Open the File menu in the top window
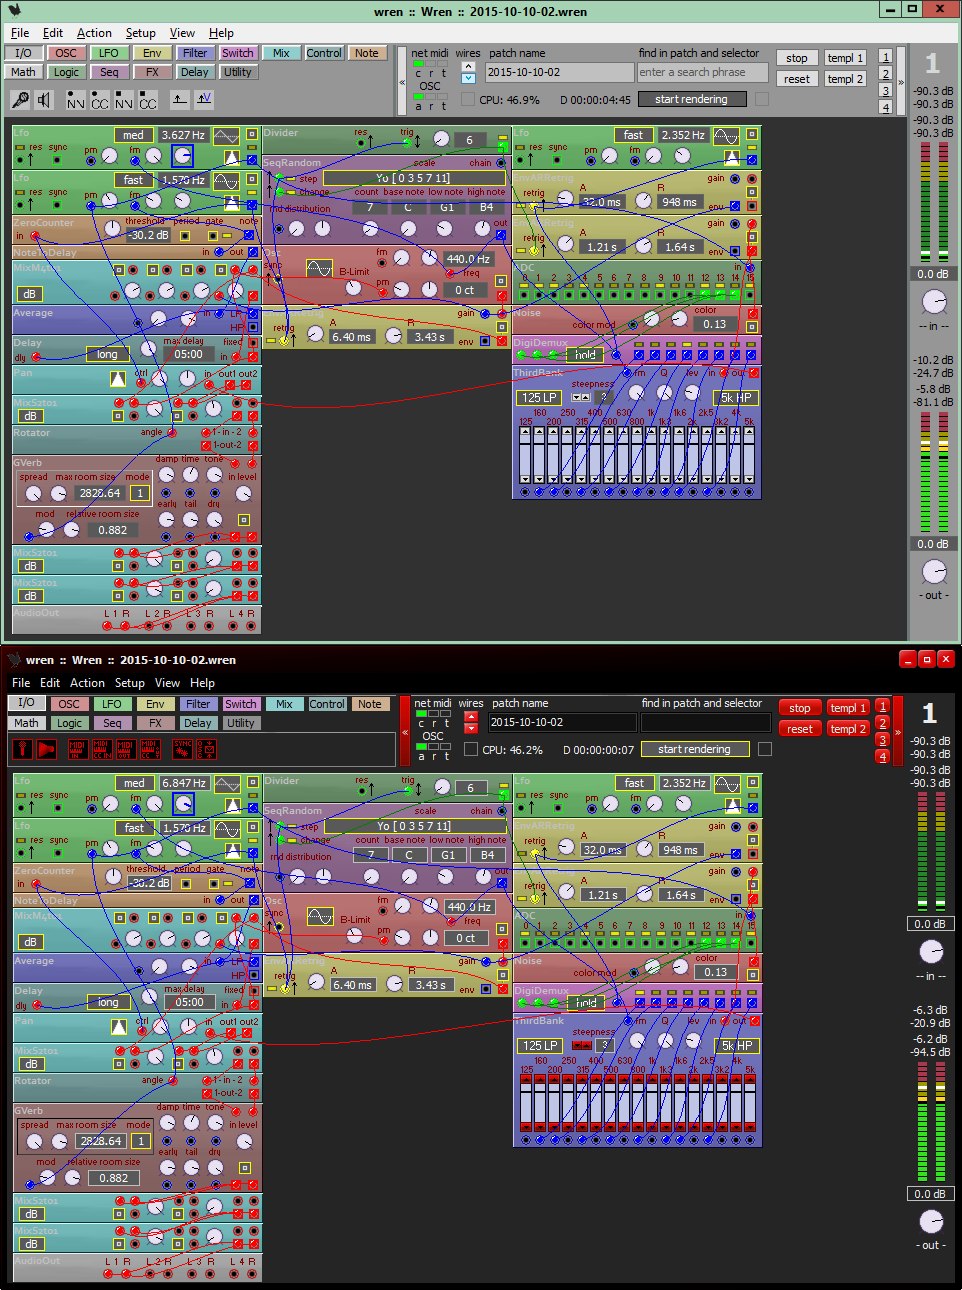The height and width of the screenshot is (1290, 962). tap(20, 33)
